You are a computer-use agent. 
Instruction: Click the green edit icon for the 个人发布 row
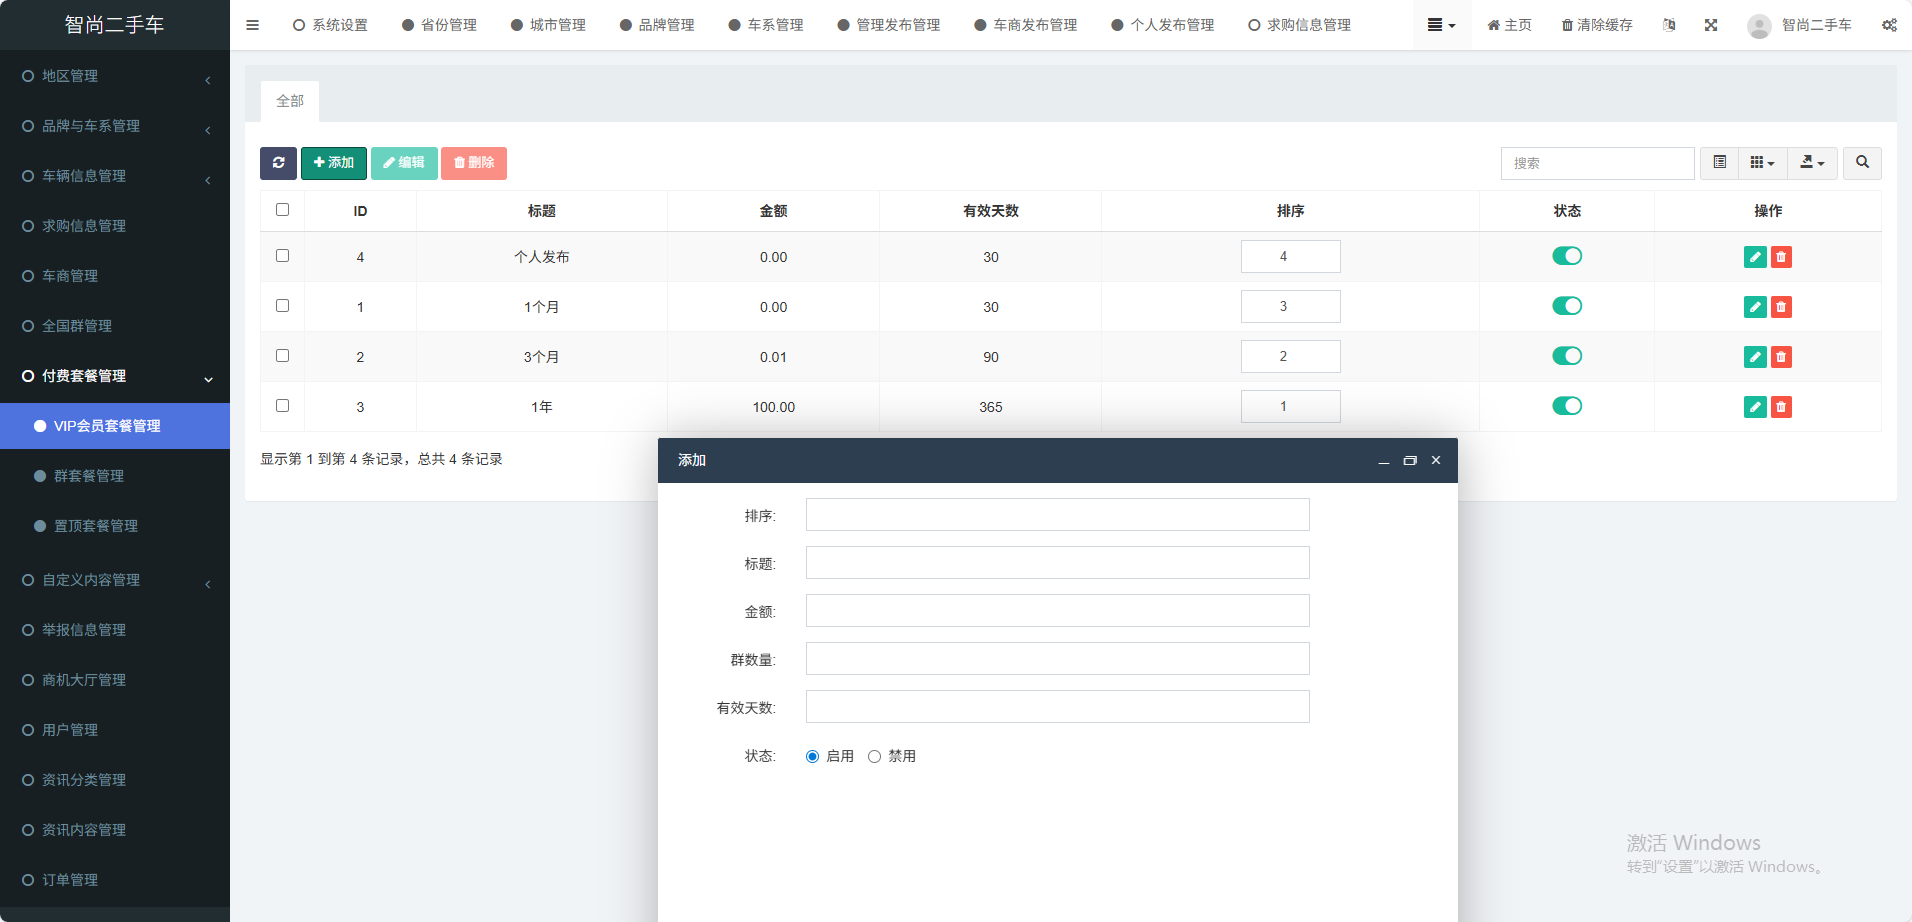tap(1754, 257)
